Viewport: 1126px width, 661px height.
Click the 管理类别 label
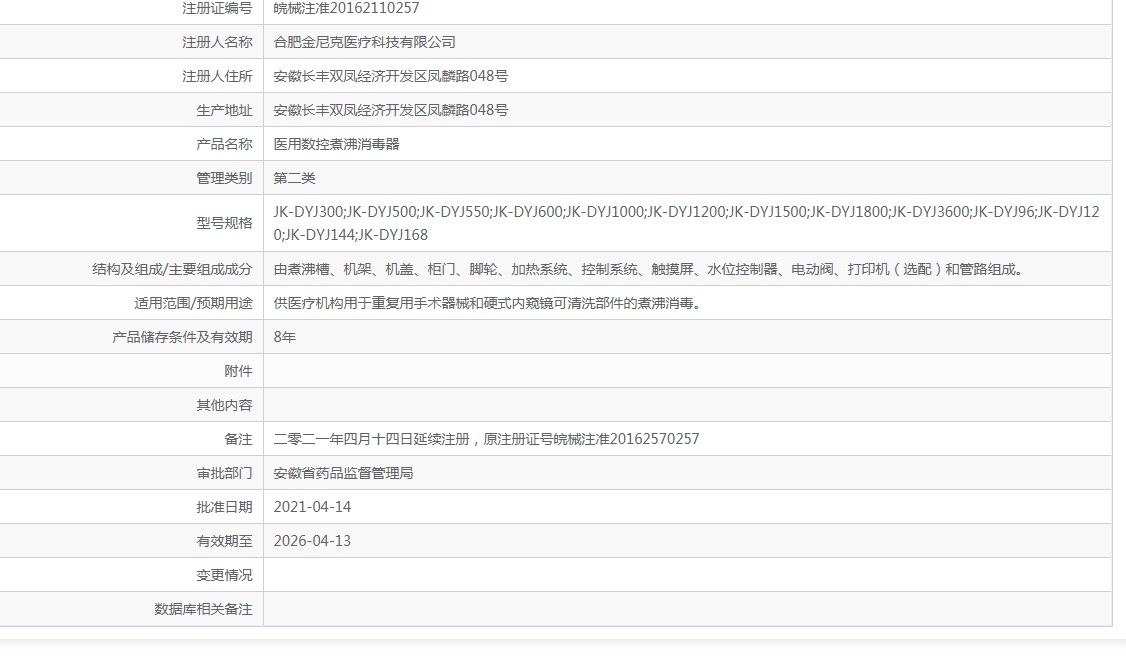pos(224,177)
